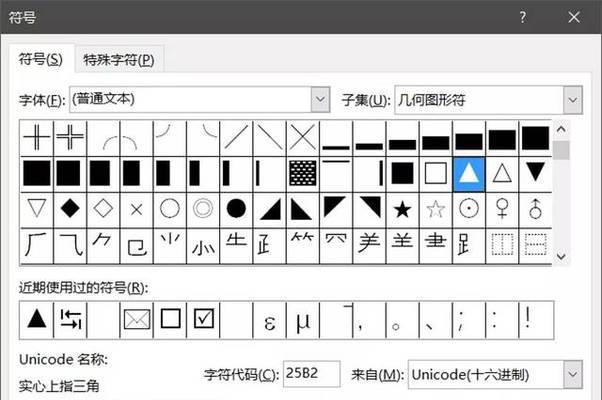The width and height of the screenshot is (602, 400).
Task: Select the highlighted solid up-pointing triangle in grid
Action: click(x=469, y=174)
